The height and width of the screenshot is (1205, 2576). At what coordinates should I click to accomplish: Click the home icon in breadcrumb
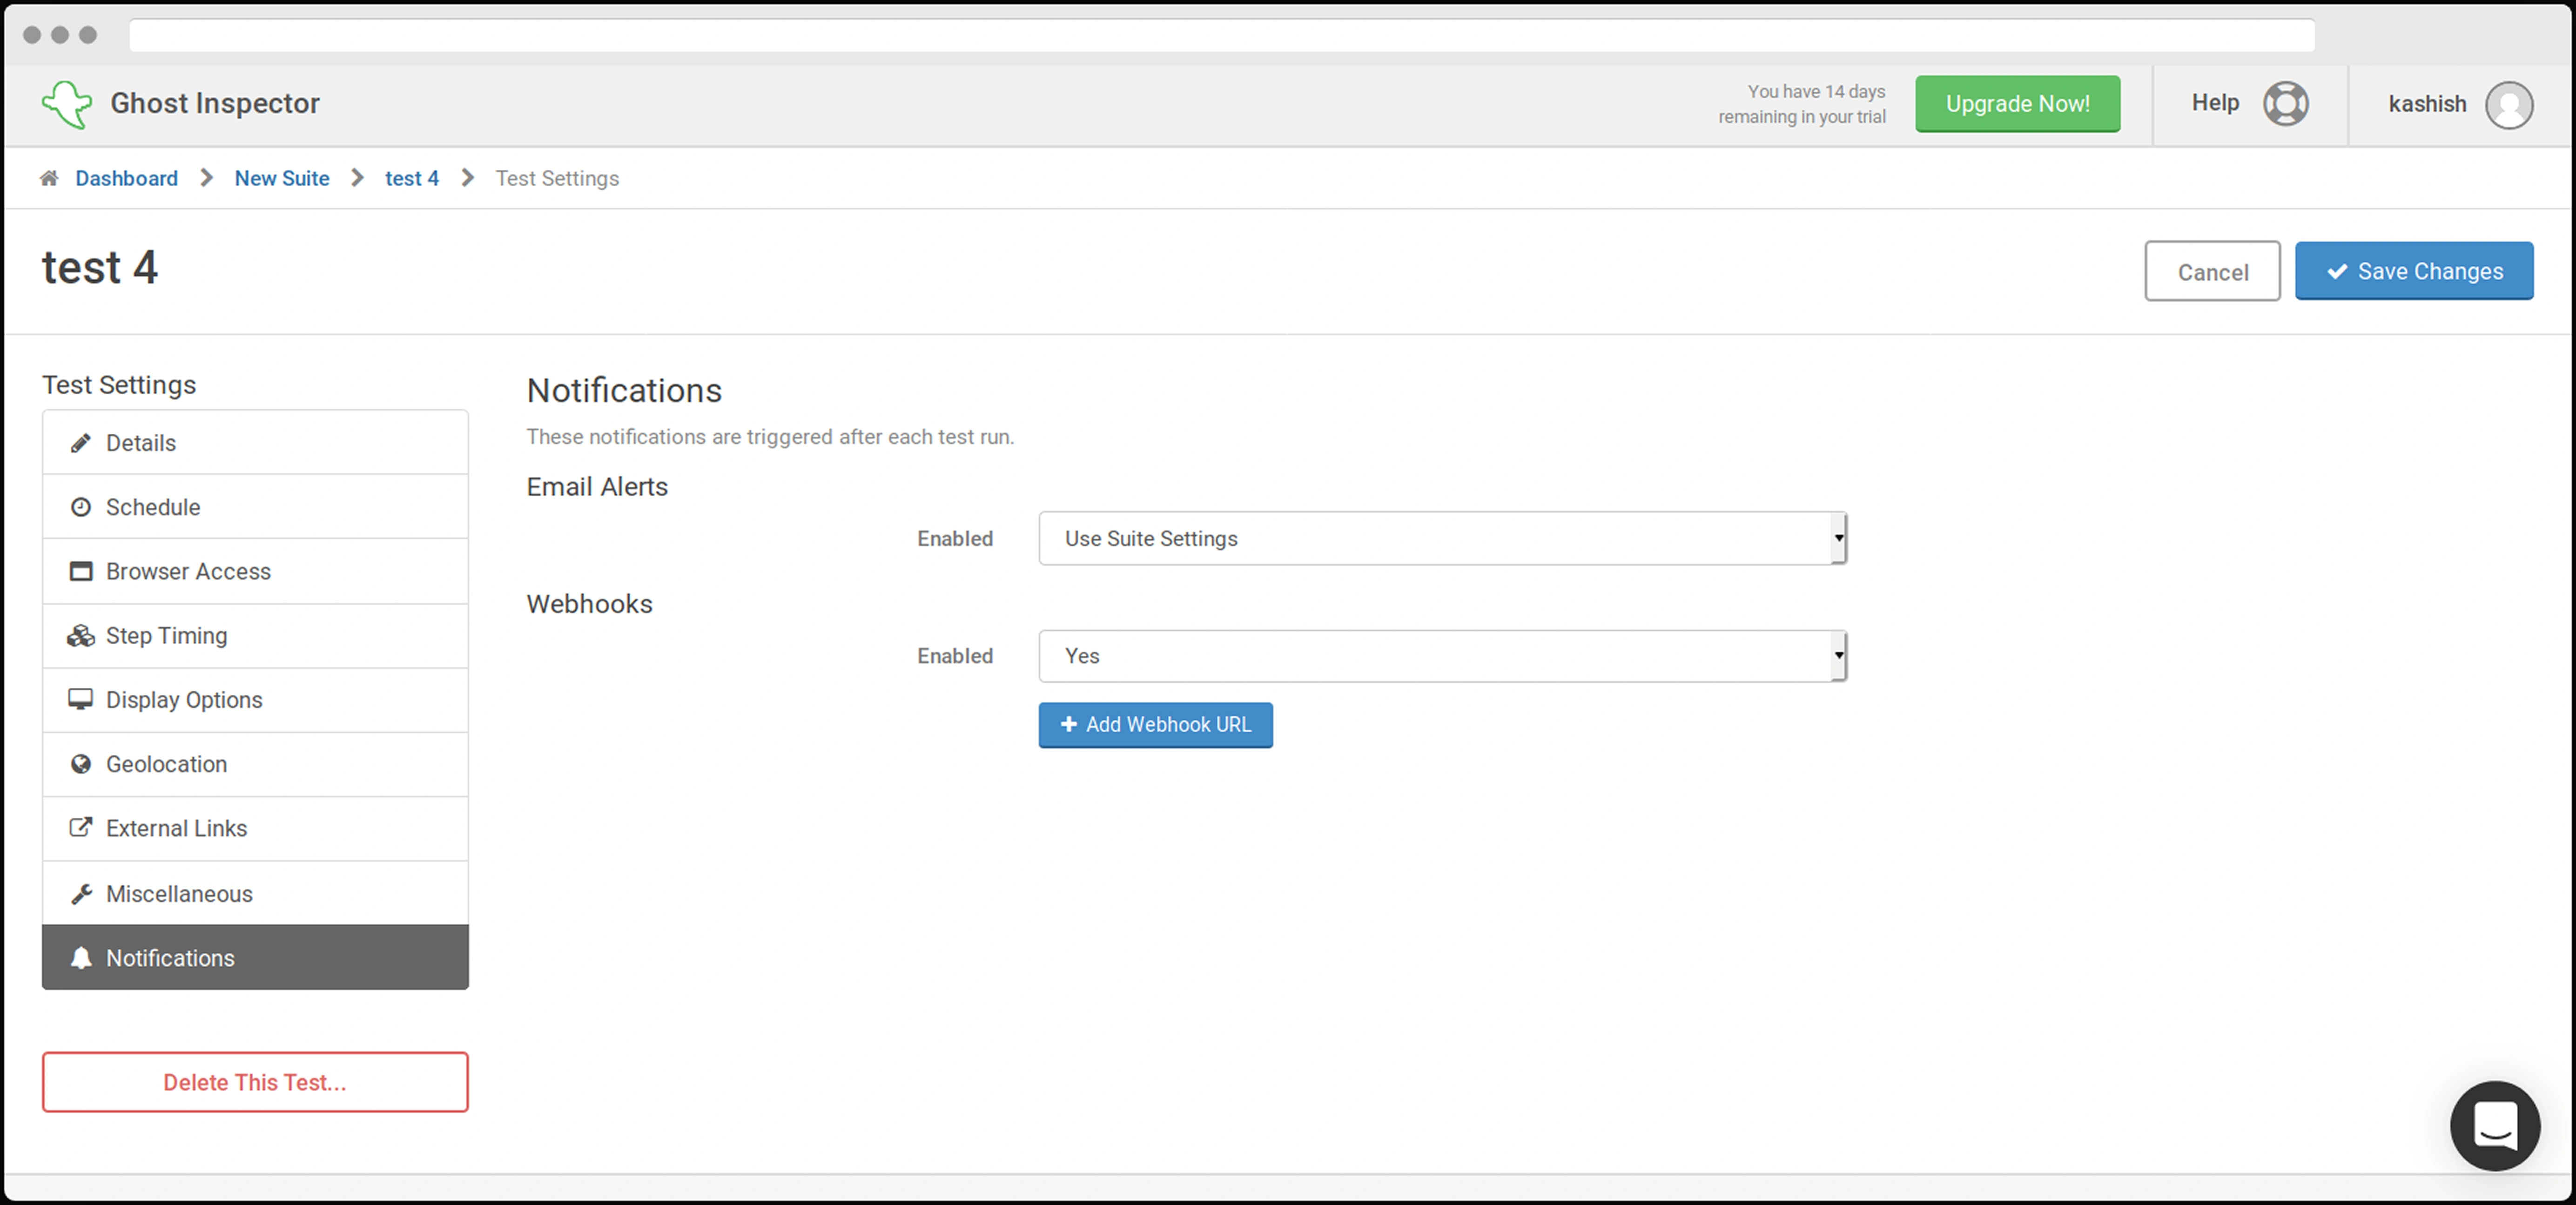click(48, 178)
